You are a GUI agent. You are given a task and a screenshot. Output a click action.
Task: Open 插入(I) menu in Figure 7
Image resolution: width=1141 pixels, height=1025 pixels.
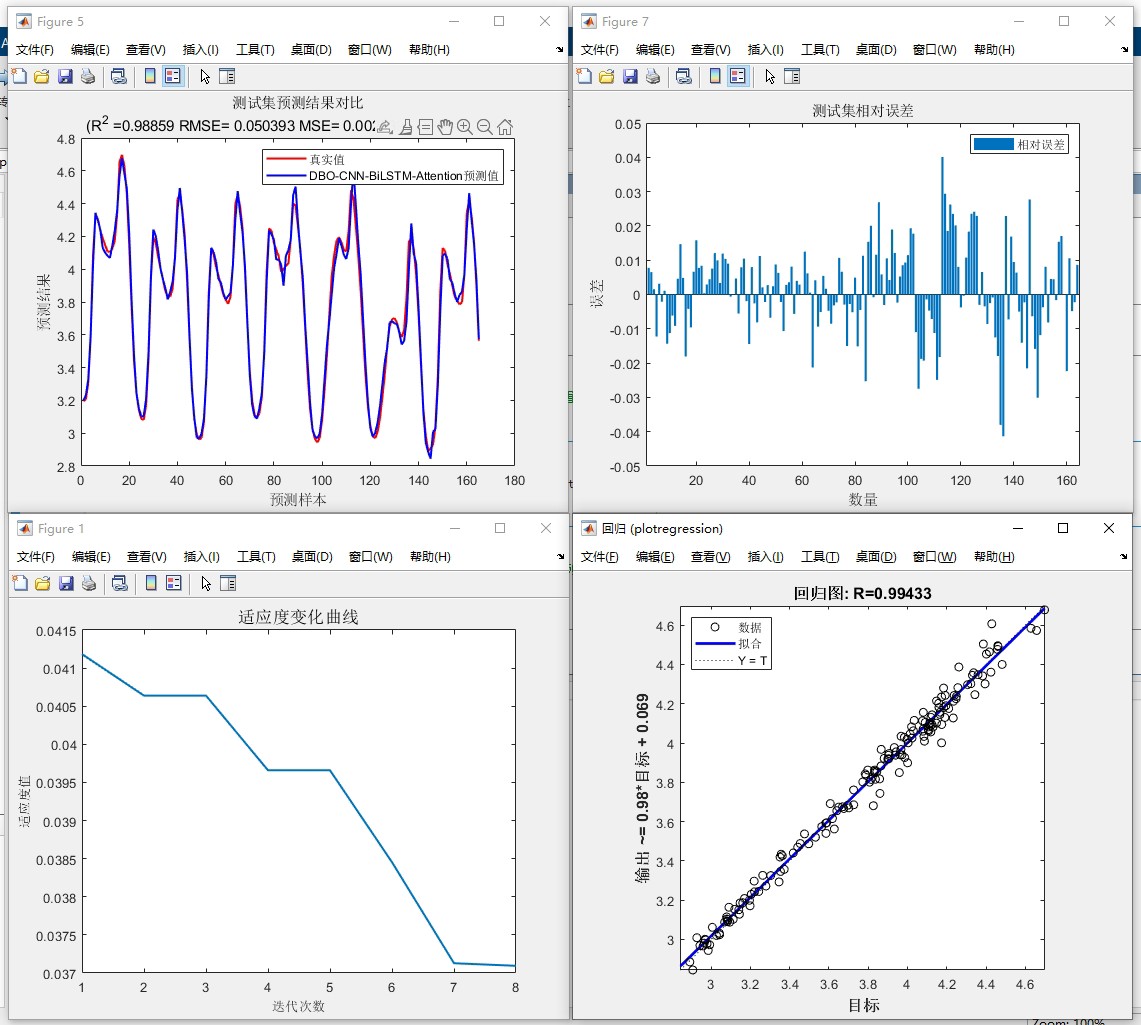click(765, 49)
